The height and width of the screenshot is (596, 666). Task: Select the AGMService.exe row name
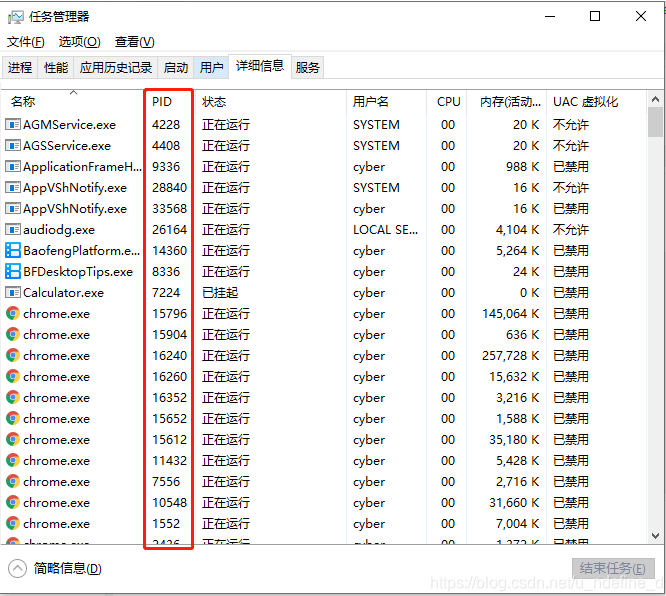click(69, 125)
